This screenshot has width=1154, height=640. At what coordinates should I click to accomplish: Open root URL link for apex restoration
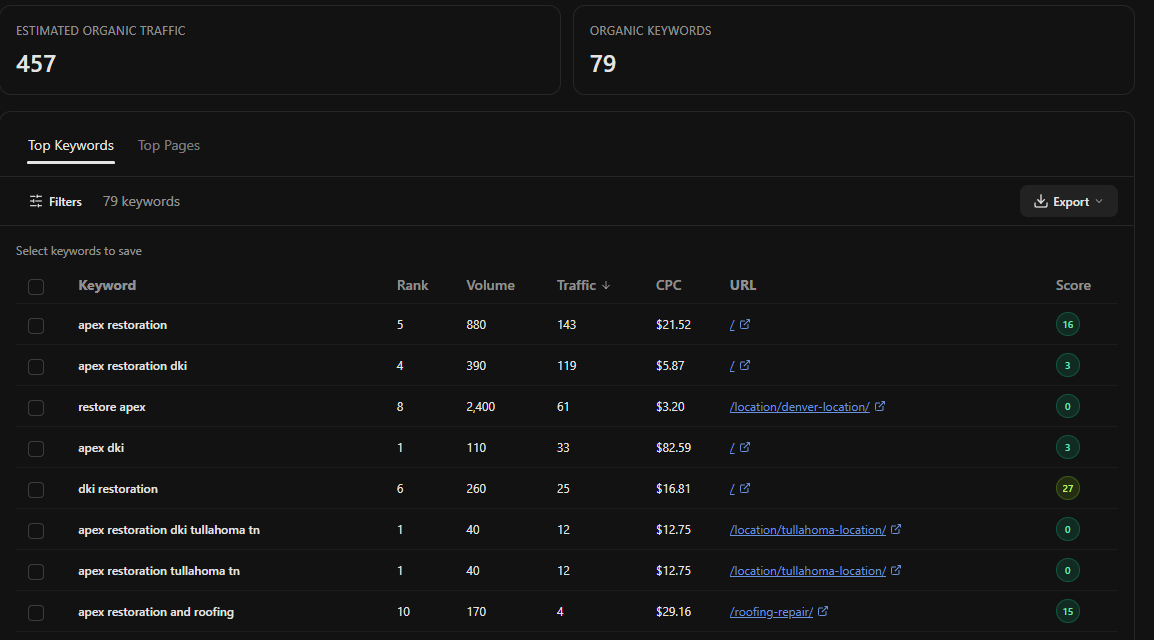coord(732,325)
